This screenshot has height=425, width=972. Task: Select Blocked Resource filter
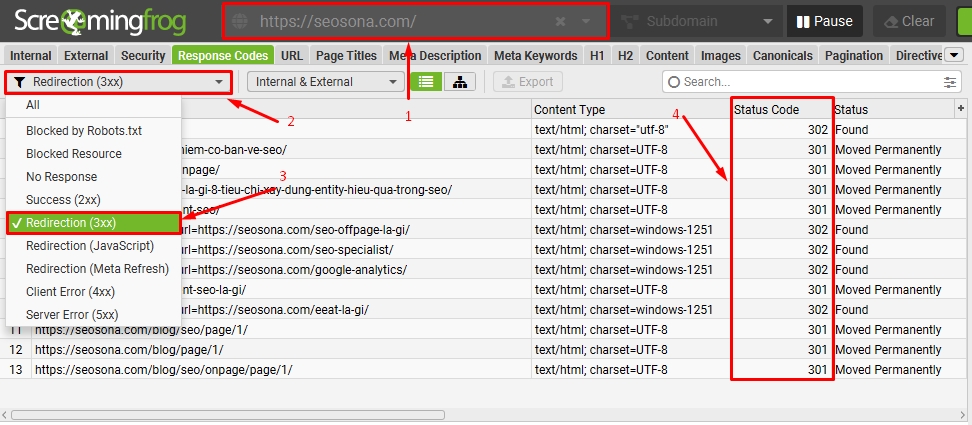click(x=94, y=154)
